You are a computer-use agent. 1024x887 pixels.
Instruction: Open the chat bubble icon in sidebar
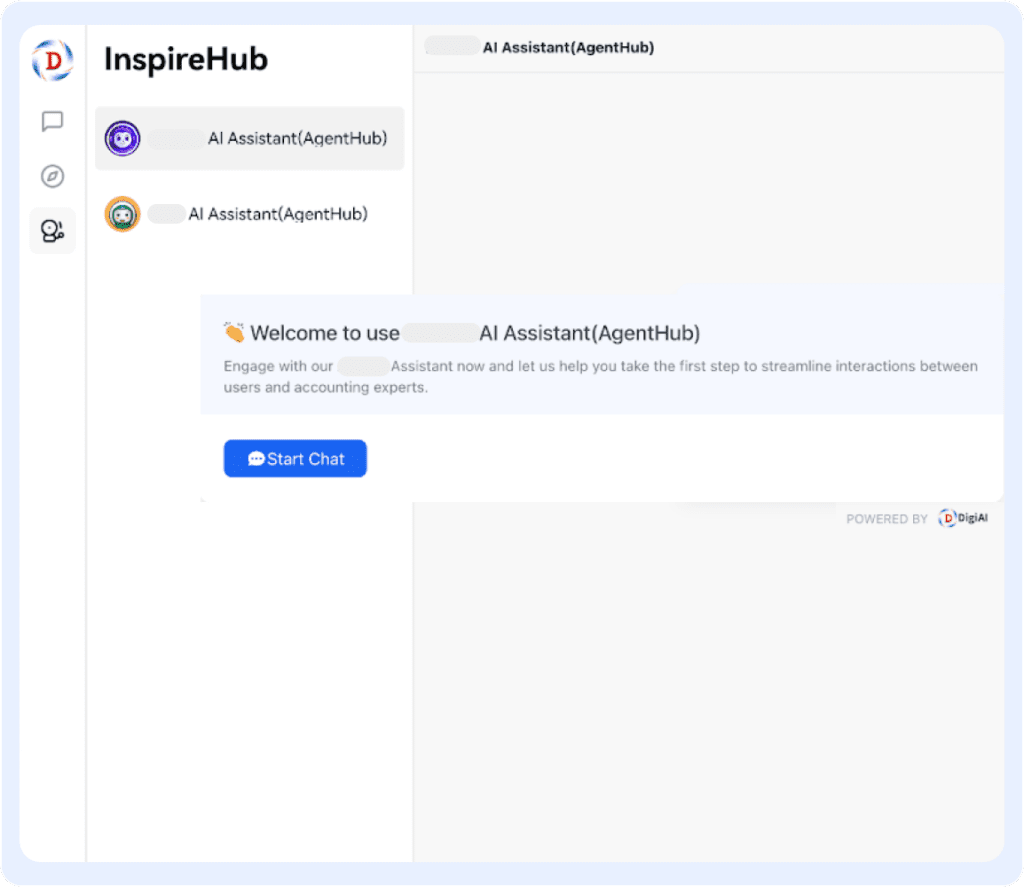pos(52,121)
